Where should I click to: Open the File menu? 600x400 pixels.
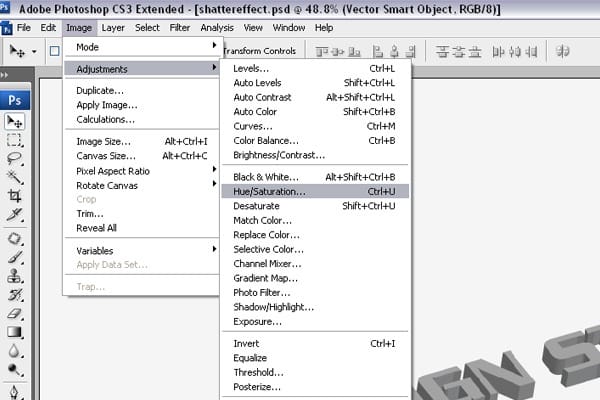click(23, 28)
